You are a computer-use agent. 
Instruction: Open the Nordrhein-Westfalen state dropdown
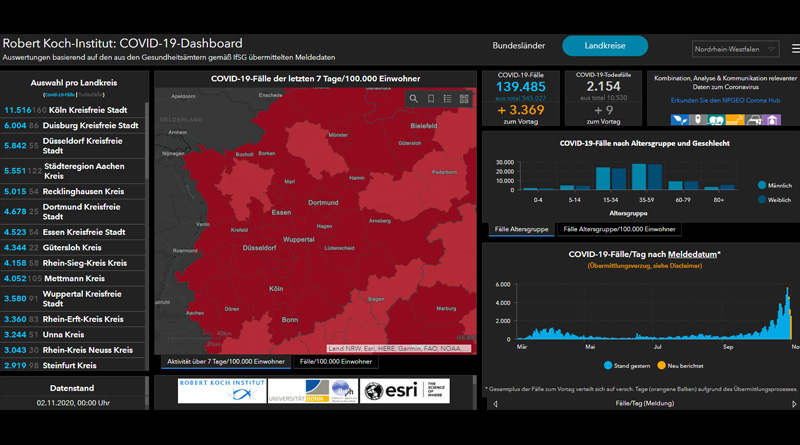735,49
